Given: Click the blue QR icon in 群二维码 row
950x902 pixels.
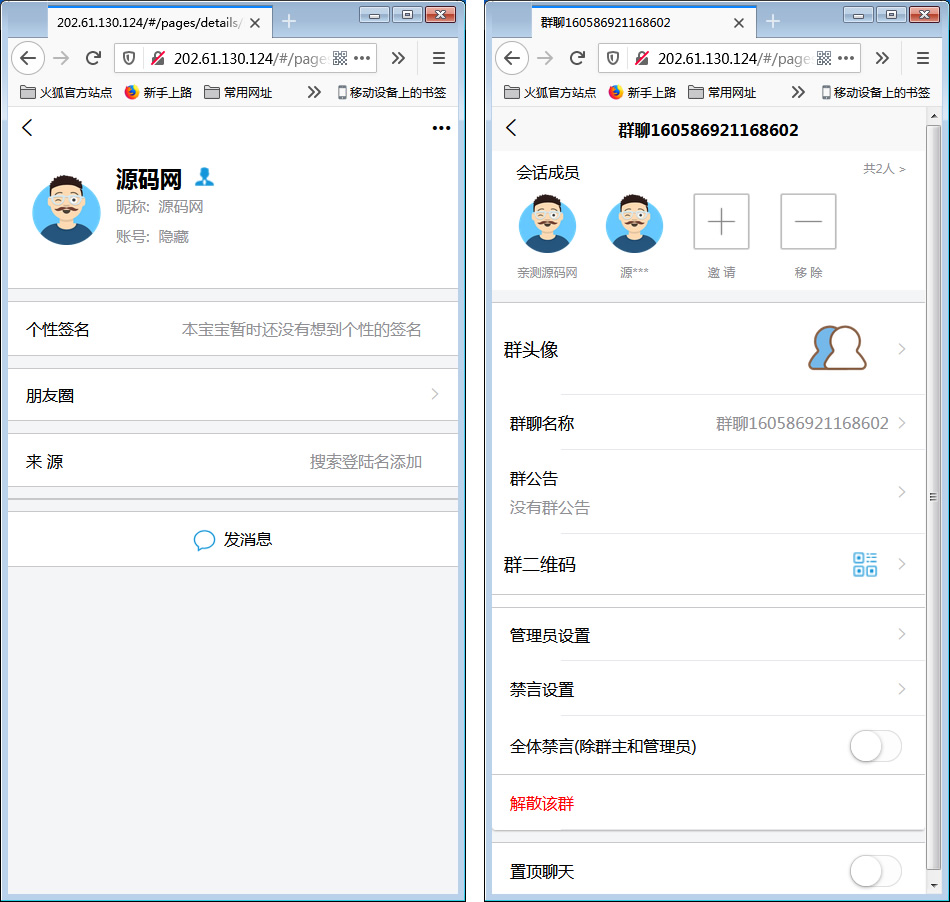Looking at the screenshot, I should 865,565.
